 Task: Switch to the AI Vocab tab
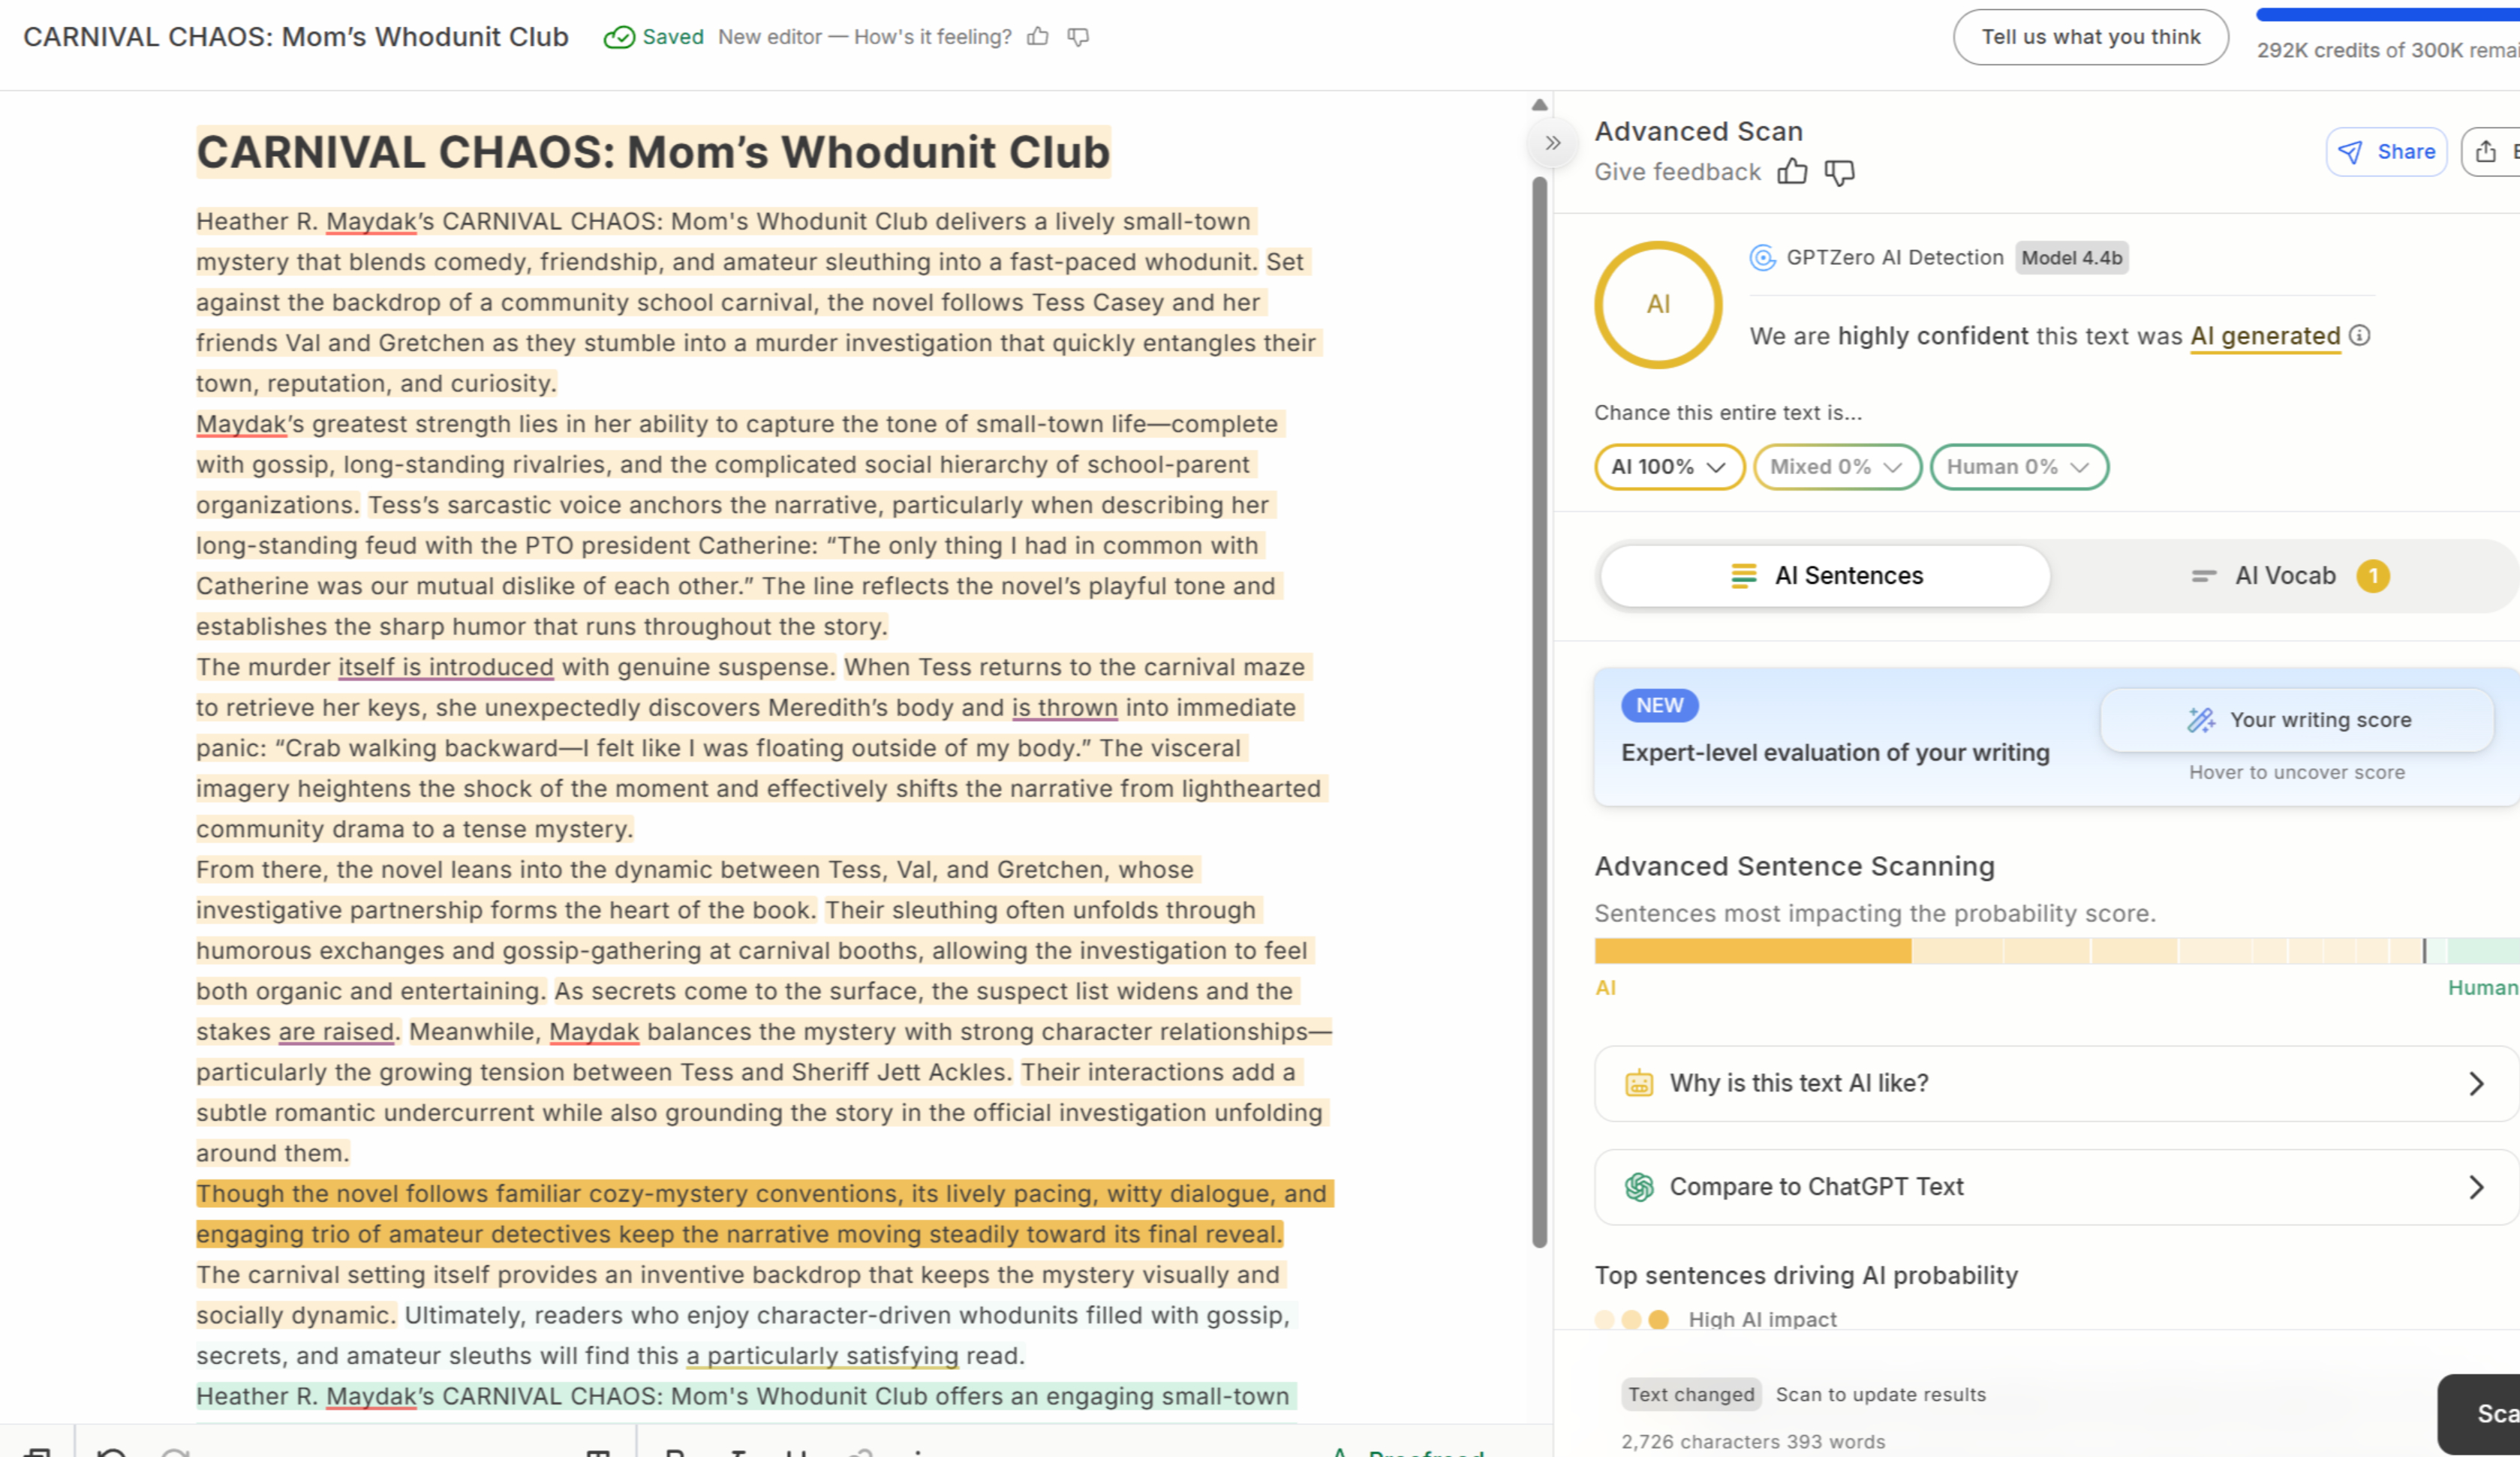pyautogui.click(x=2284, y=576)
